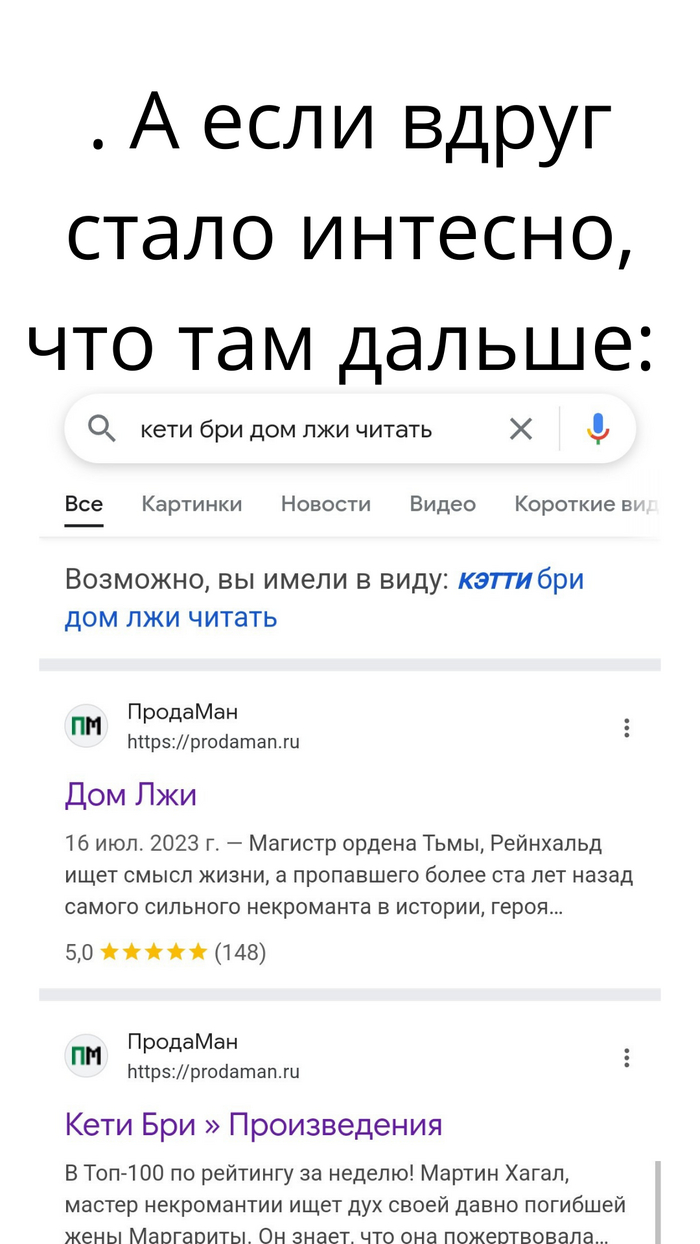The width and height of the screenshot is (700, 1244).
Task: Select the Видео tab
Action: 442,504
